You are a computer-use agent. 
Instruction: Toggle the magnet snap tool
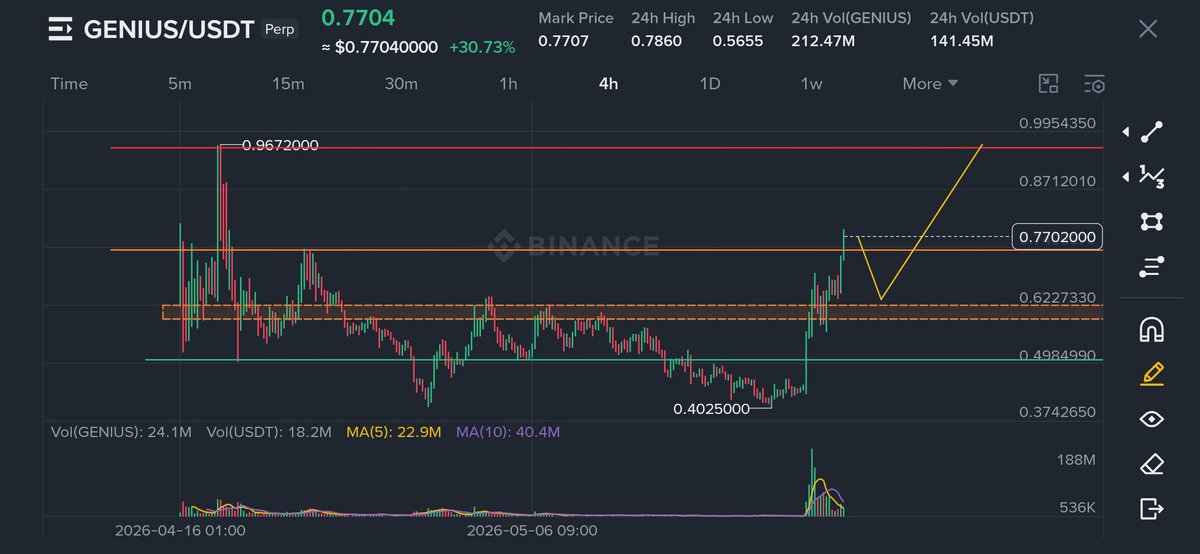1152,329
